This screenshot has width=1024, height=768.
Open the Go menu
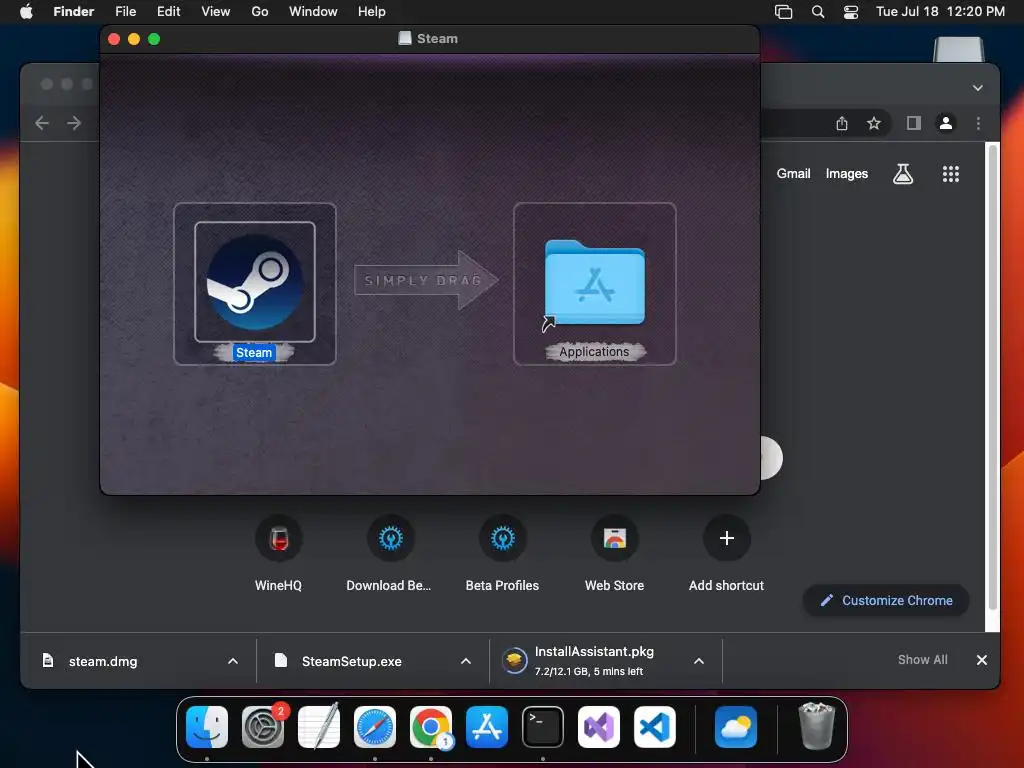(260, 12)
